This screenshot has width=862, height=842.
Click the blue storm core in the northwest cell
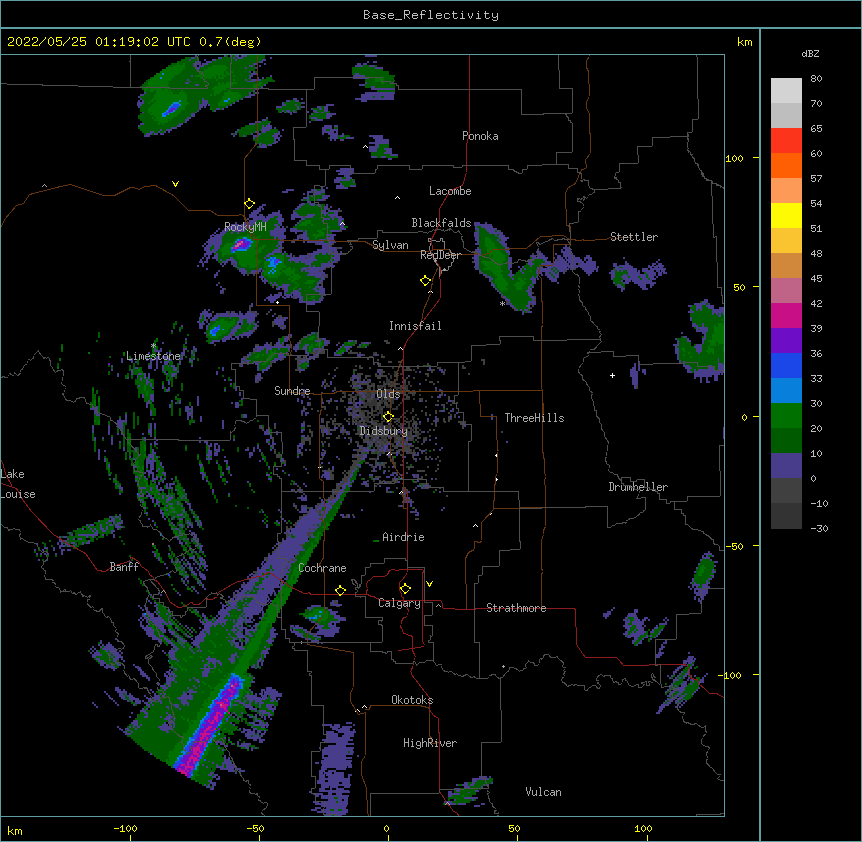point(172,108)
